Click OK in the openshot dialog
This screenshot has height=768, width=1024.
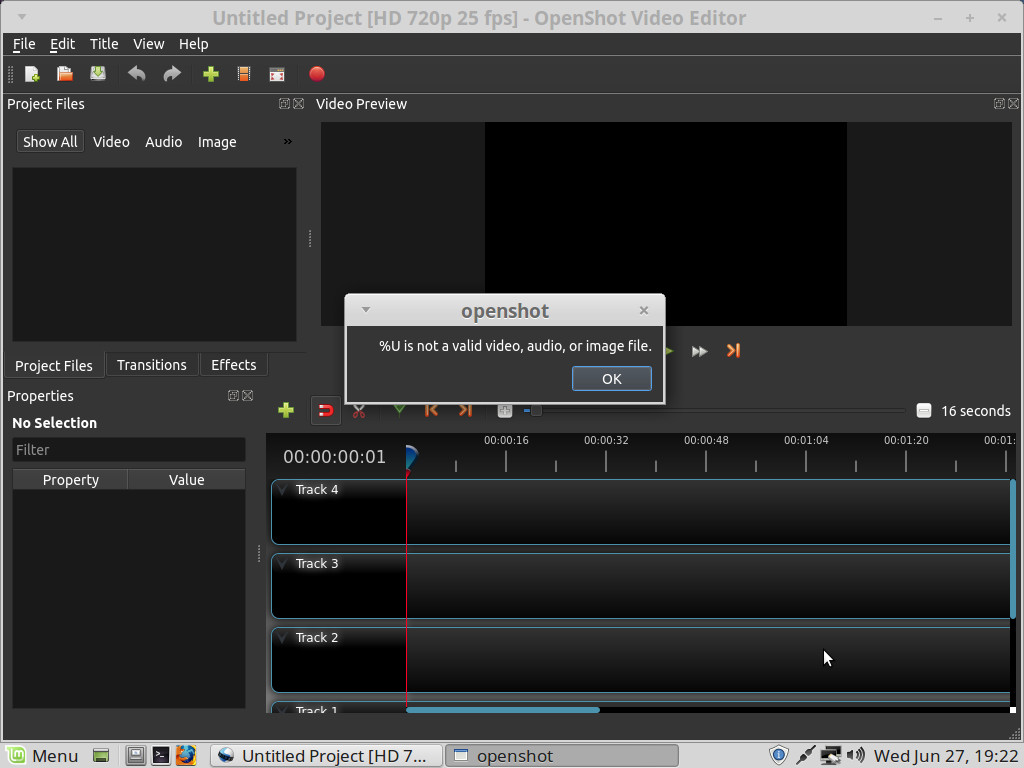point(611,379)
